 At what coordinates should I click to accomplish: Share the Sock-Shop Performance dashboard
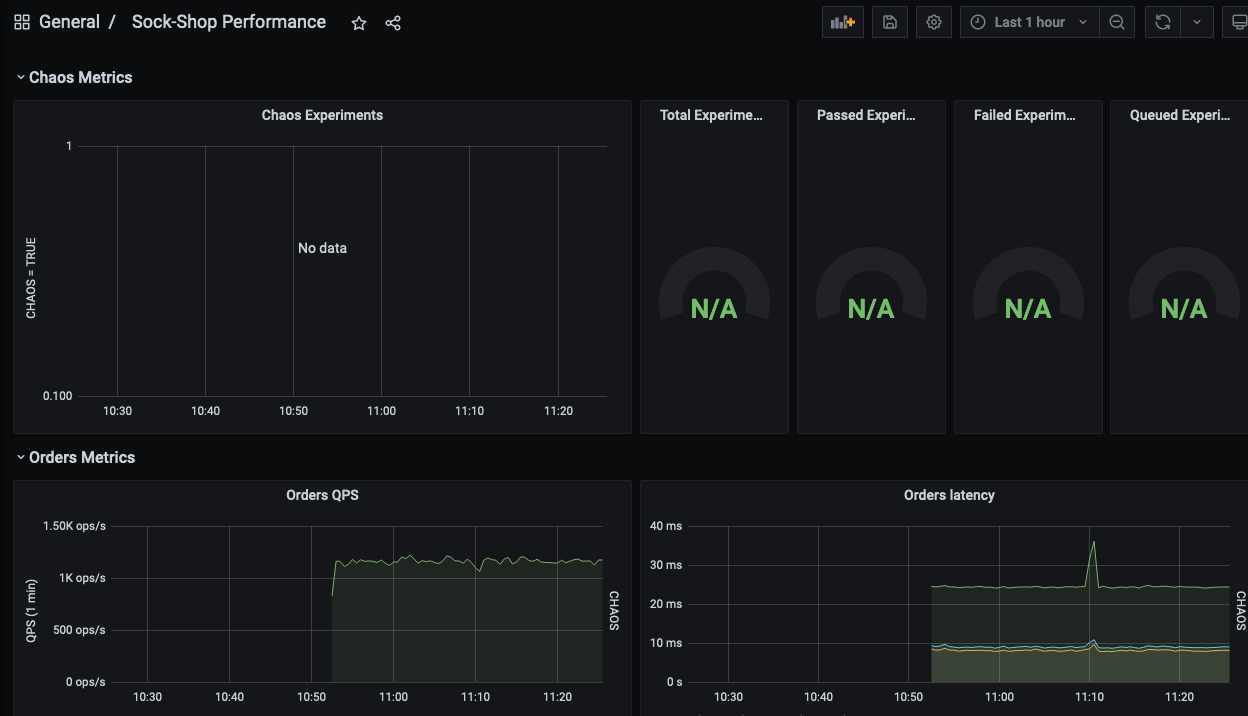click(x=392, y=22)
